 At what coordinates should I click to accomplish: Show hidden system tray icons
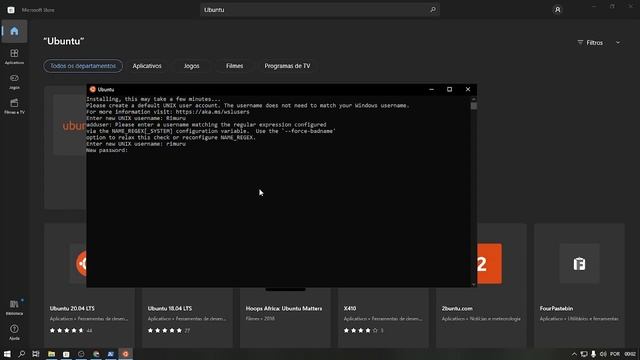pos(574,354)
